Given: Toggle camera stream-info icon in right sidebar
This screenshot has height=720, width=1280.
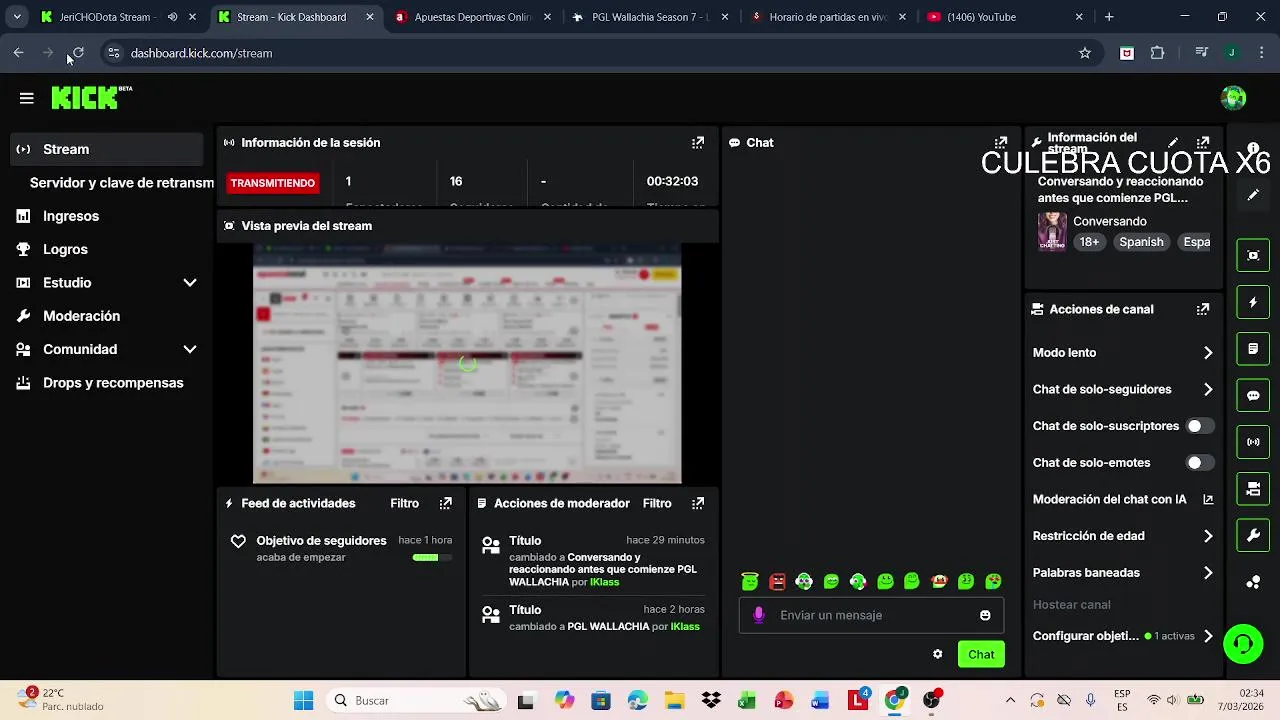Looking at the screenshot, I should (1253, 489).
